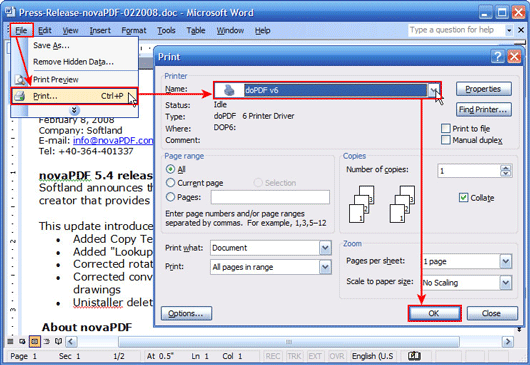Switch to Normal view icon in status area
The image size is (530, 365).
[10, 341]
